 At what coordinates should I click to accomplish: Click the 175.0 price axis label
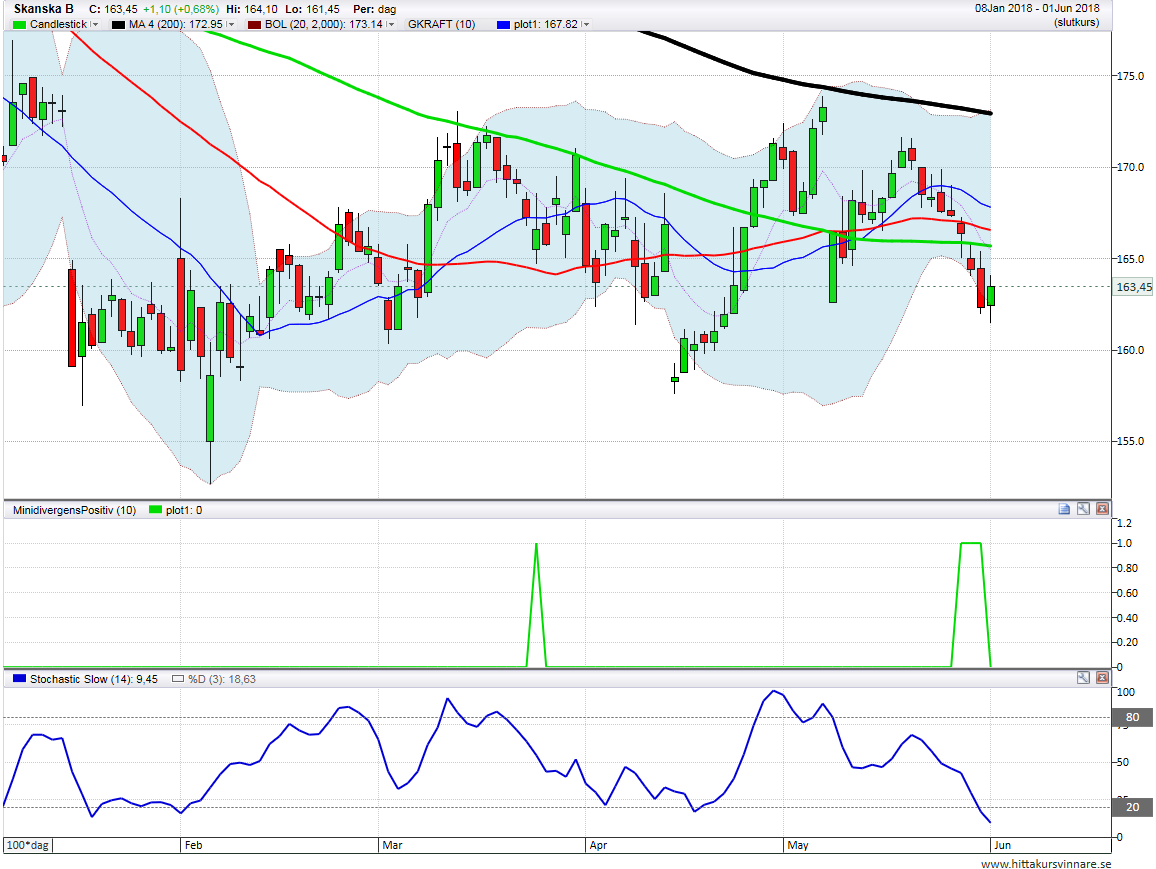pos(1130,76)
